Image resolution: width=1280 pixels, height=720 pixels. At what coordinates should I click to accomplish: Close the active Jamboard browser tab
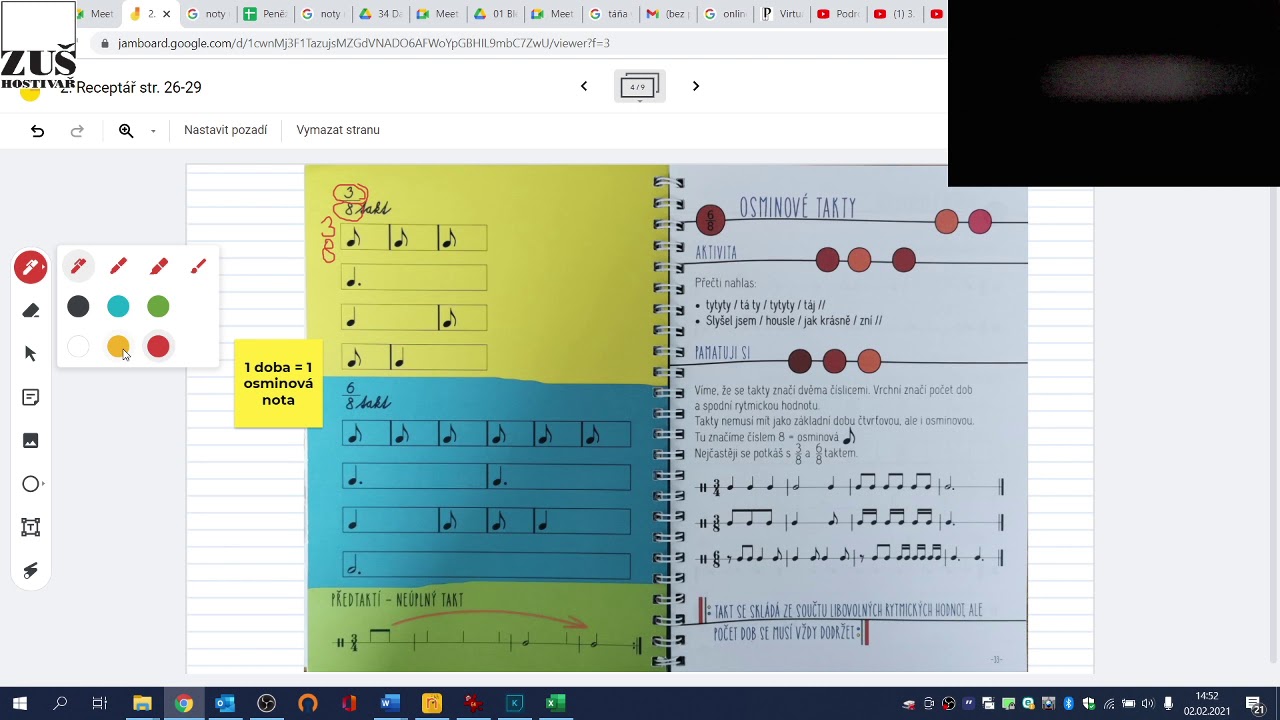pos(166,14)
